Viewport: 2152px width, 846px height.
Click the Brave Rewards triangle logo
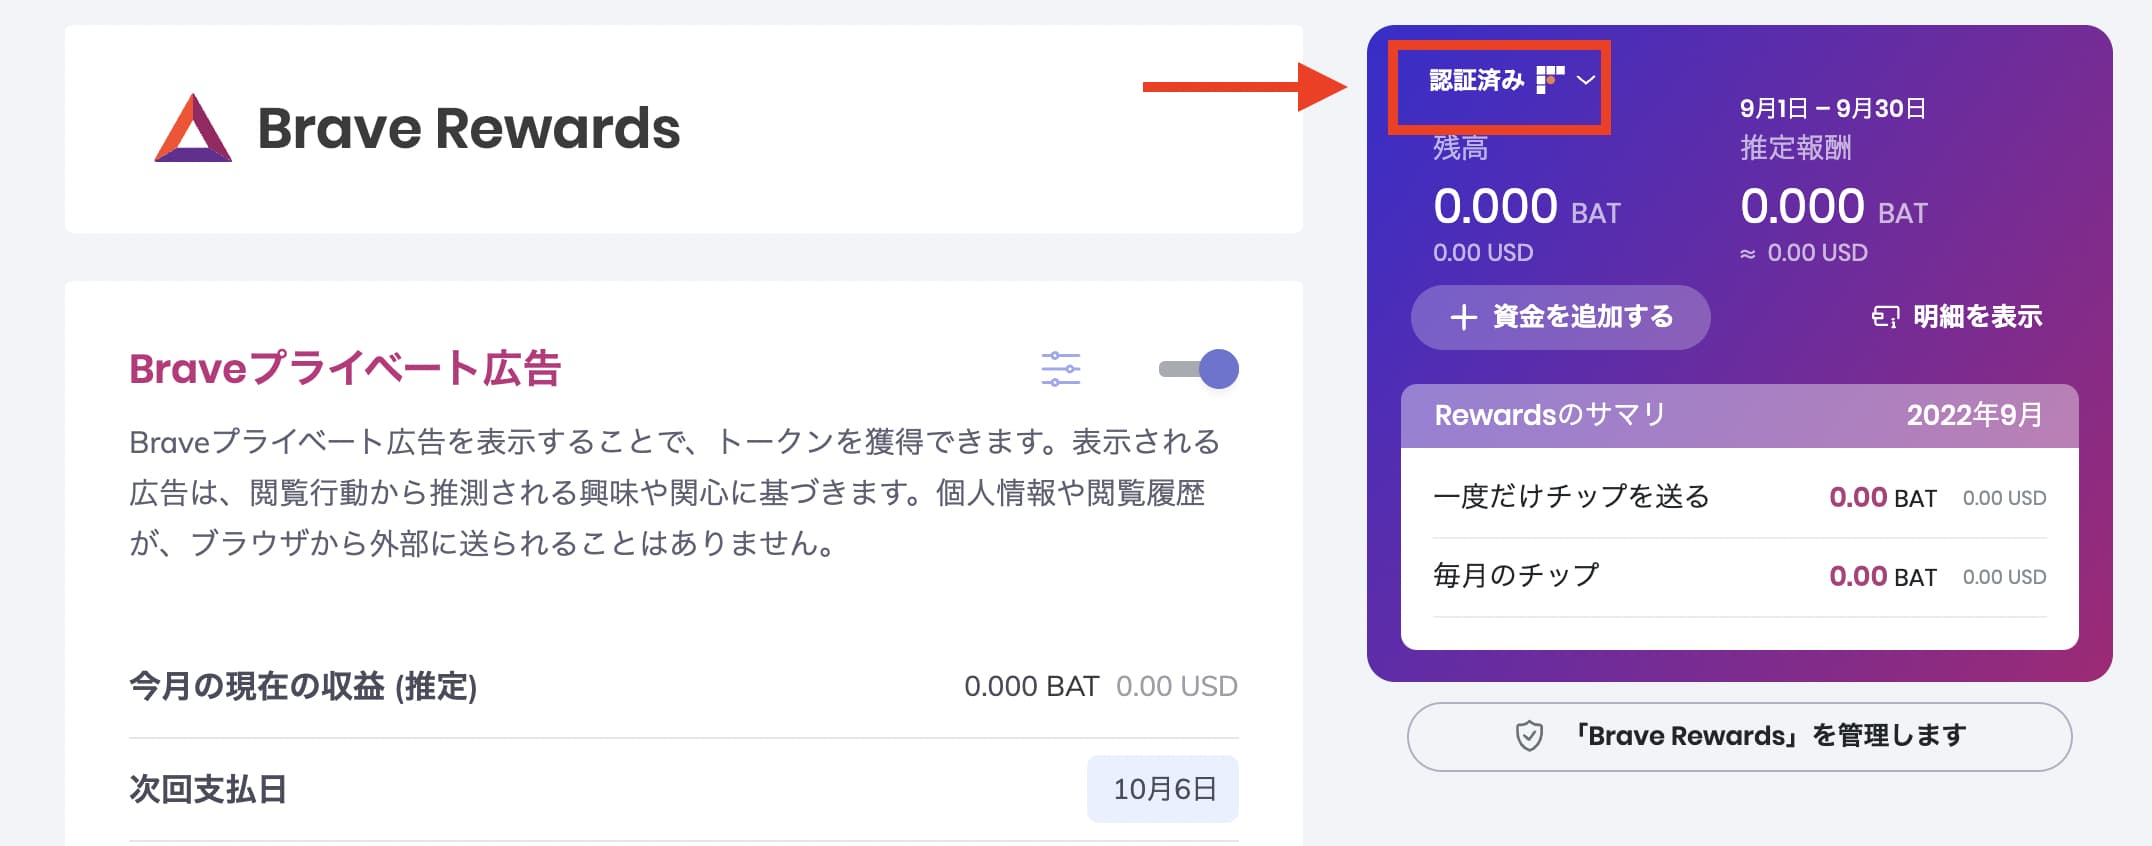pos(193,128)
